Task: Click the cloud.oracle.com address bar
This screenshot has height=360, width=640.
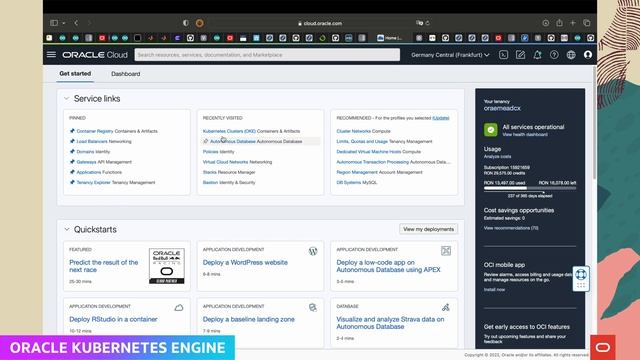Action: pyautogui.click(x=320, y=23)
